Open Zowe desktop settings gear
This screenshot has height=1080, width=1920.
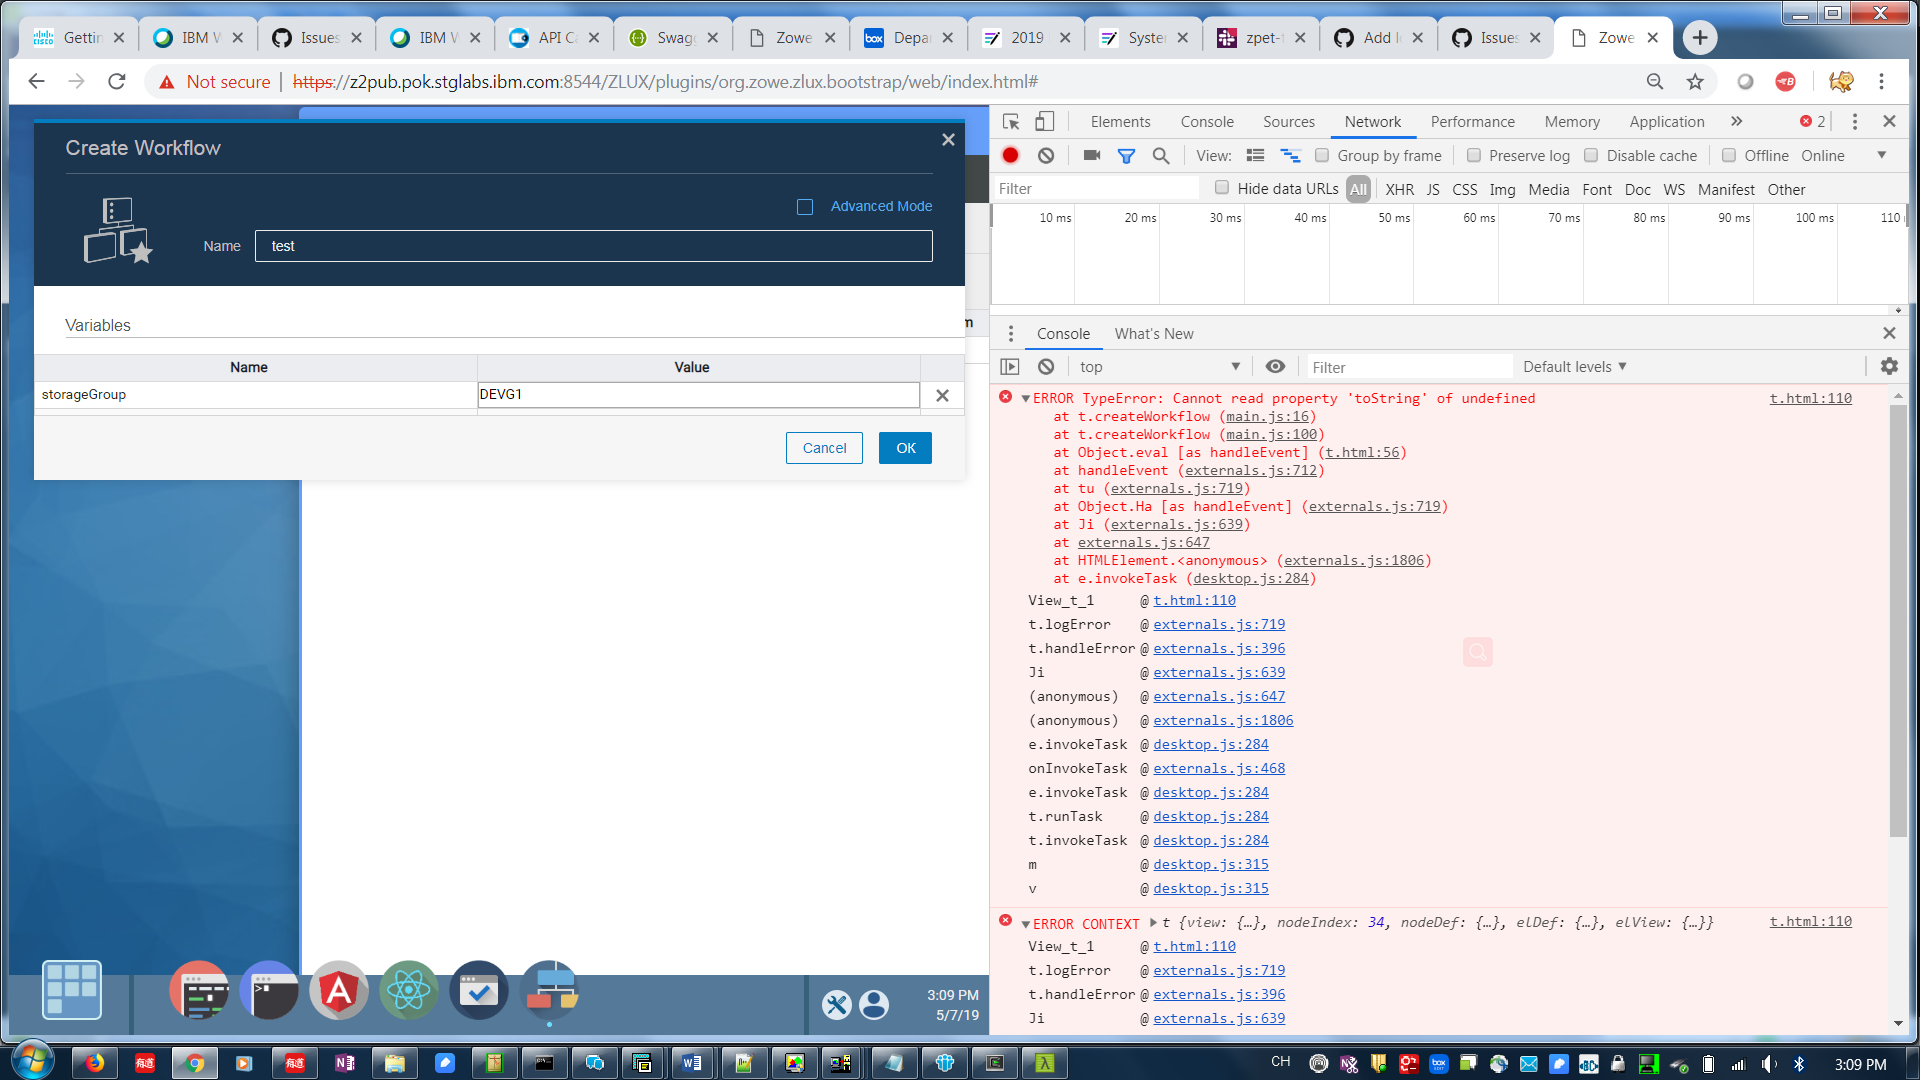tap(838, 1005)
